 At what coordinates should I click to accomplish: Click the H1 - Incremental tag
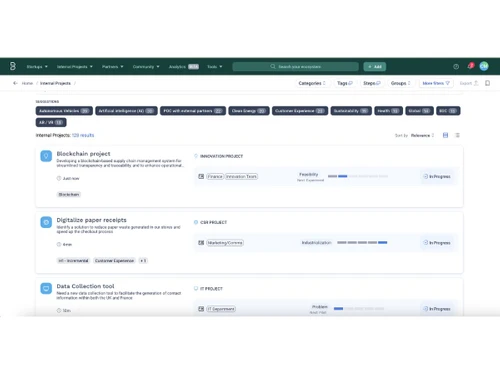coord(73,261)
